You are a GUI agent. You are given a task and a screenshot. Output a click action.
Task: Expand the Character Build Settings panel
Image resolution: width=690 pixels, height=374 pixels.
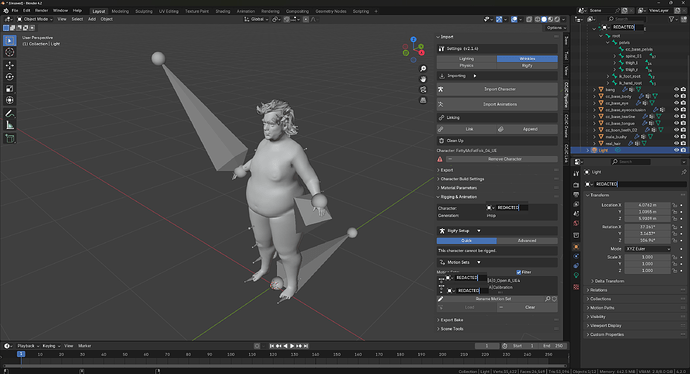pyautogui.click(x=462, y=179)
